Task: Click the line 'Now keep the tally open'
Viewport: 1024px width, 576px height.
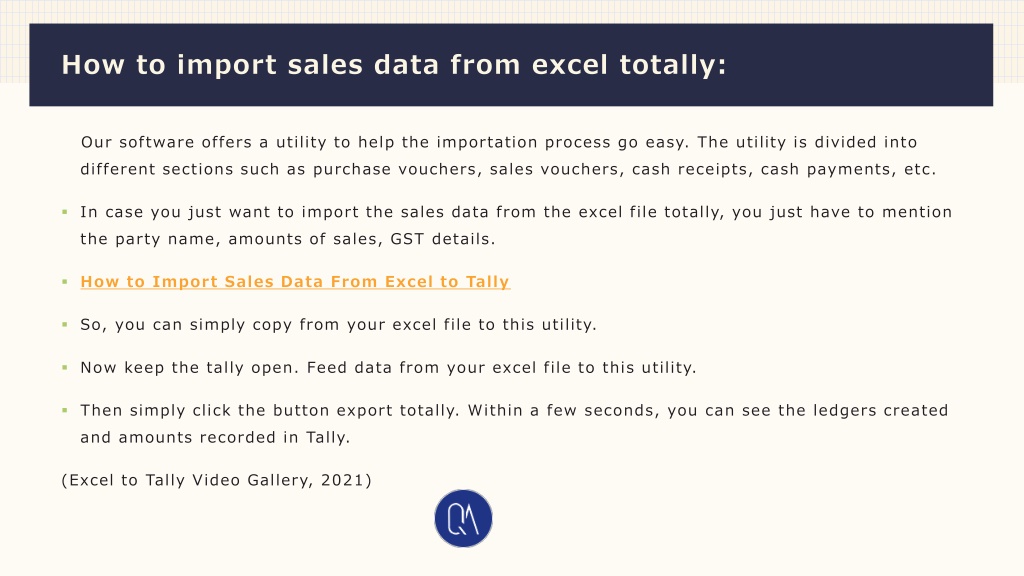Action: click(388, 368)
